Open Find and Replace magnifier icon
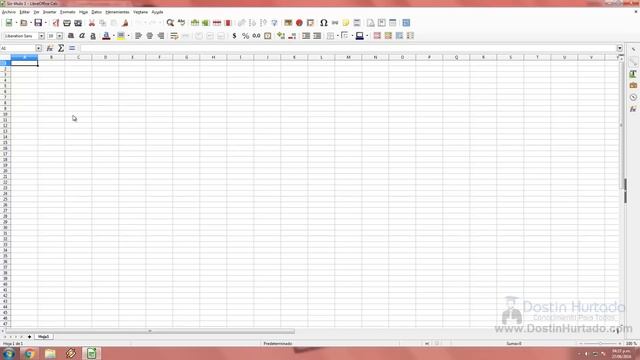Viewport: 640px width, 360px height. point(170,23)
